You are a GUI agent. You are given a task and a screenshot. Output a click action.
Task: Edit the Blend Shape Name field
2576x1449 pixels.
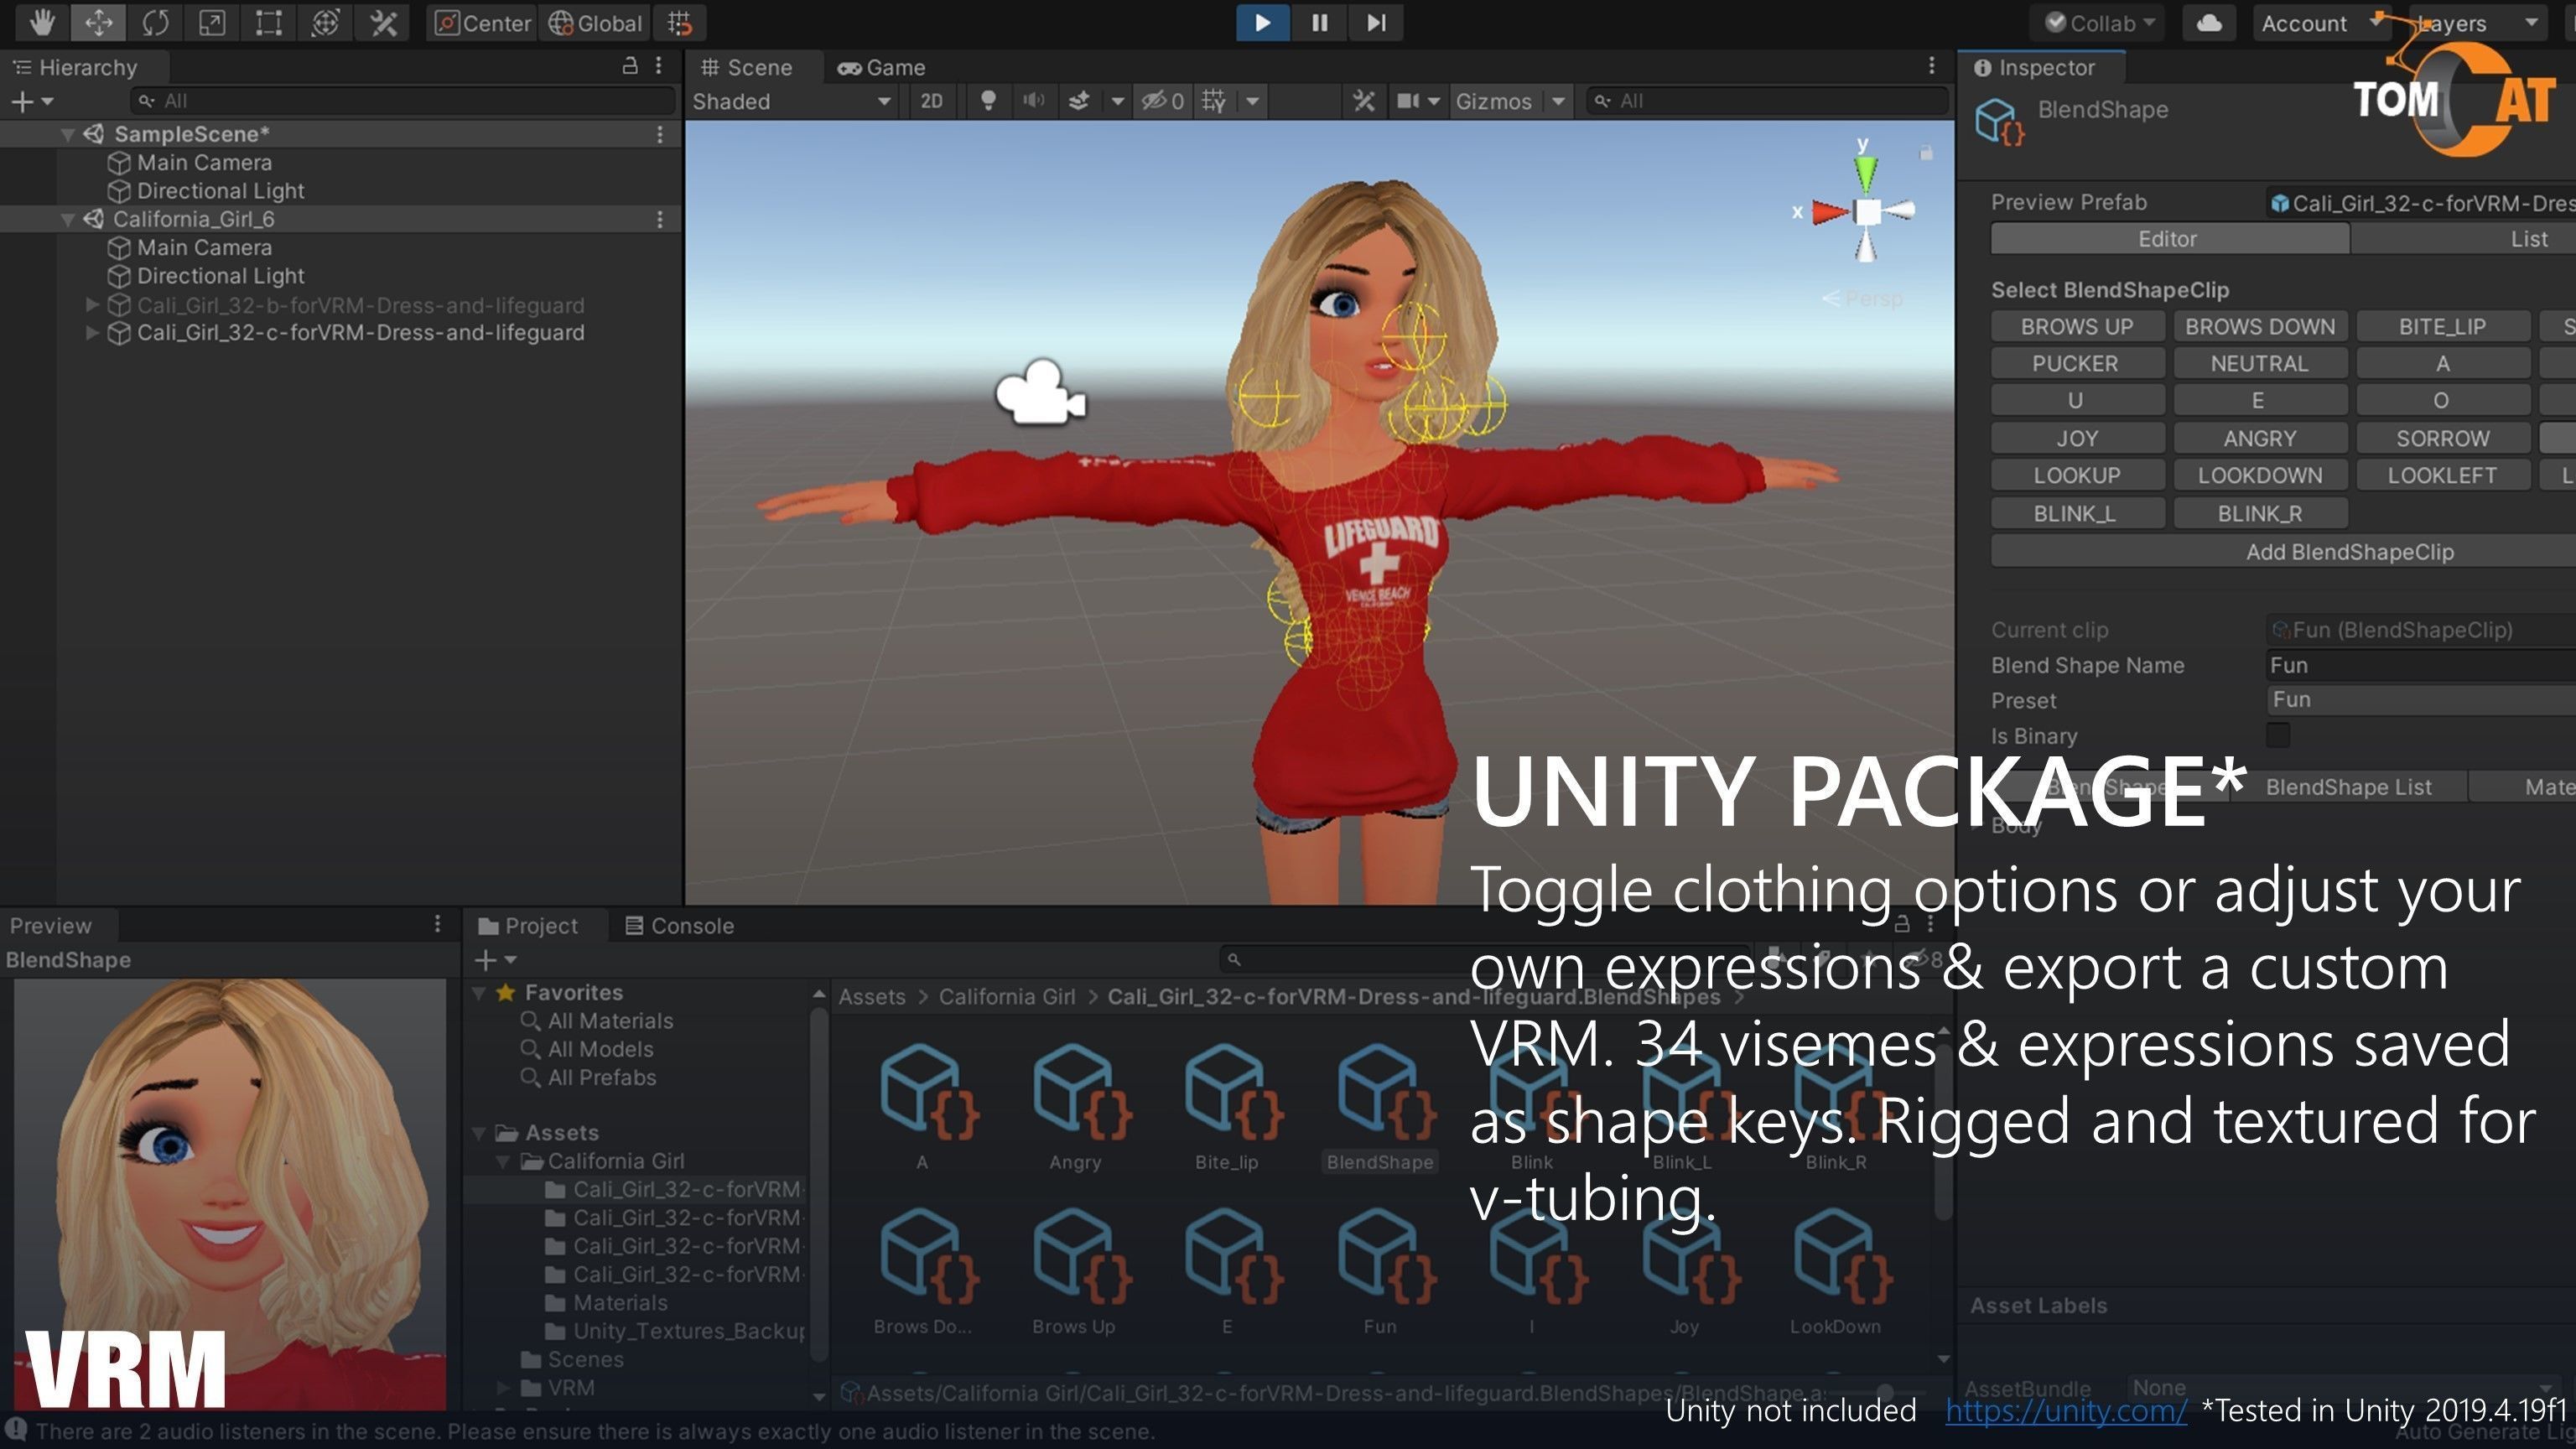[x=2420, y=665]
